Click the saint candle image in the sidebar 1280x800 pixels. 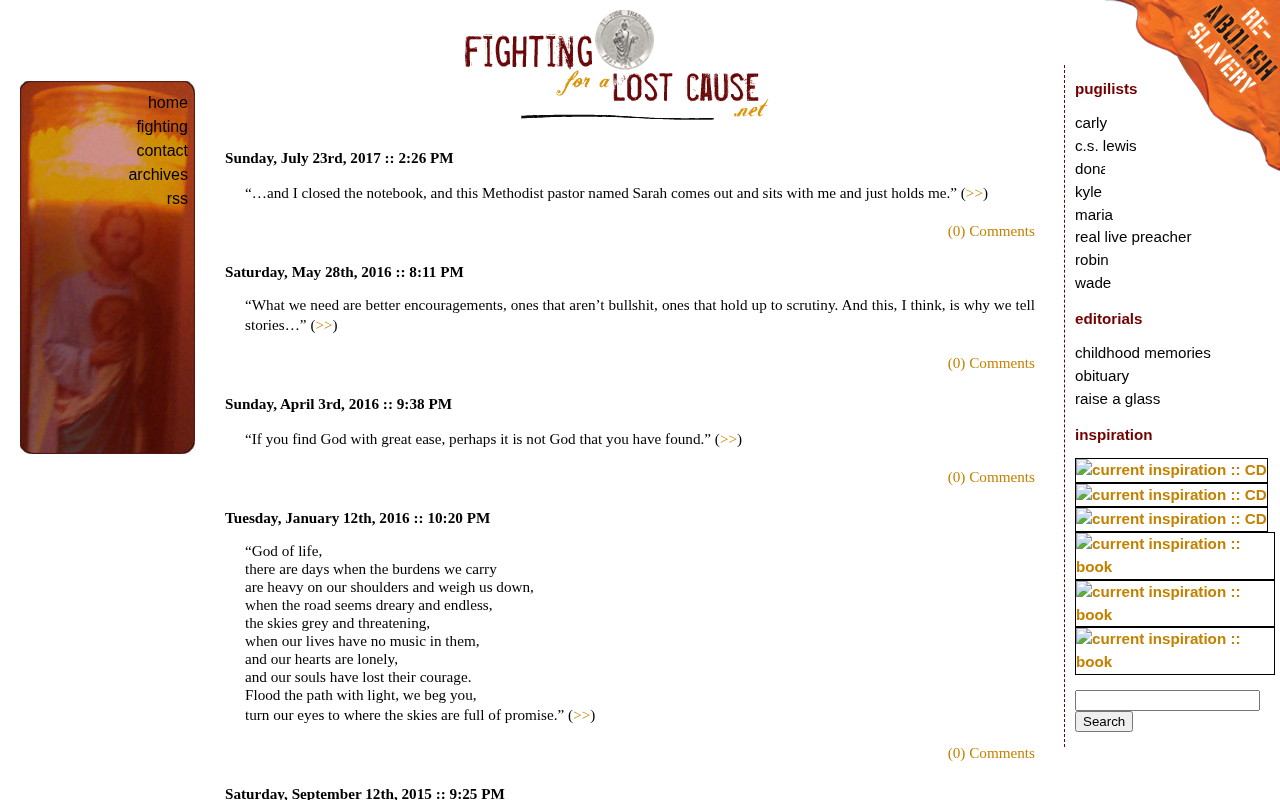[107, 267]
